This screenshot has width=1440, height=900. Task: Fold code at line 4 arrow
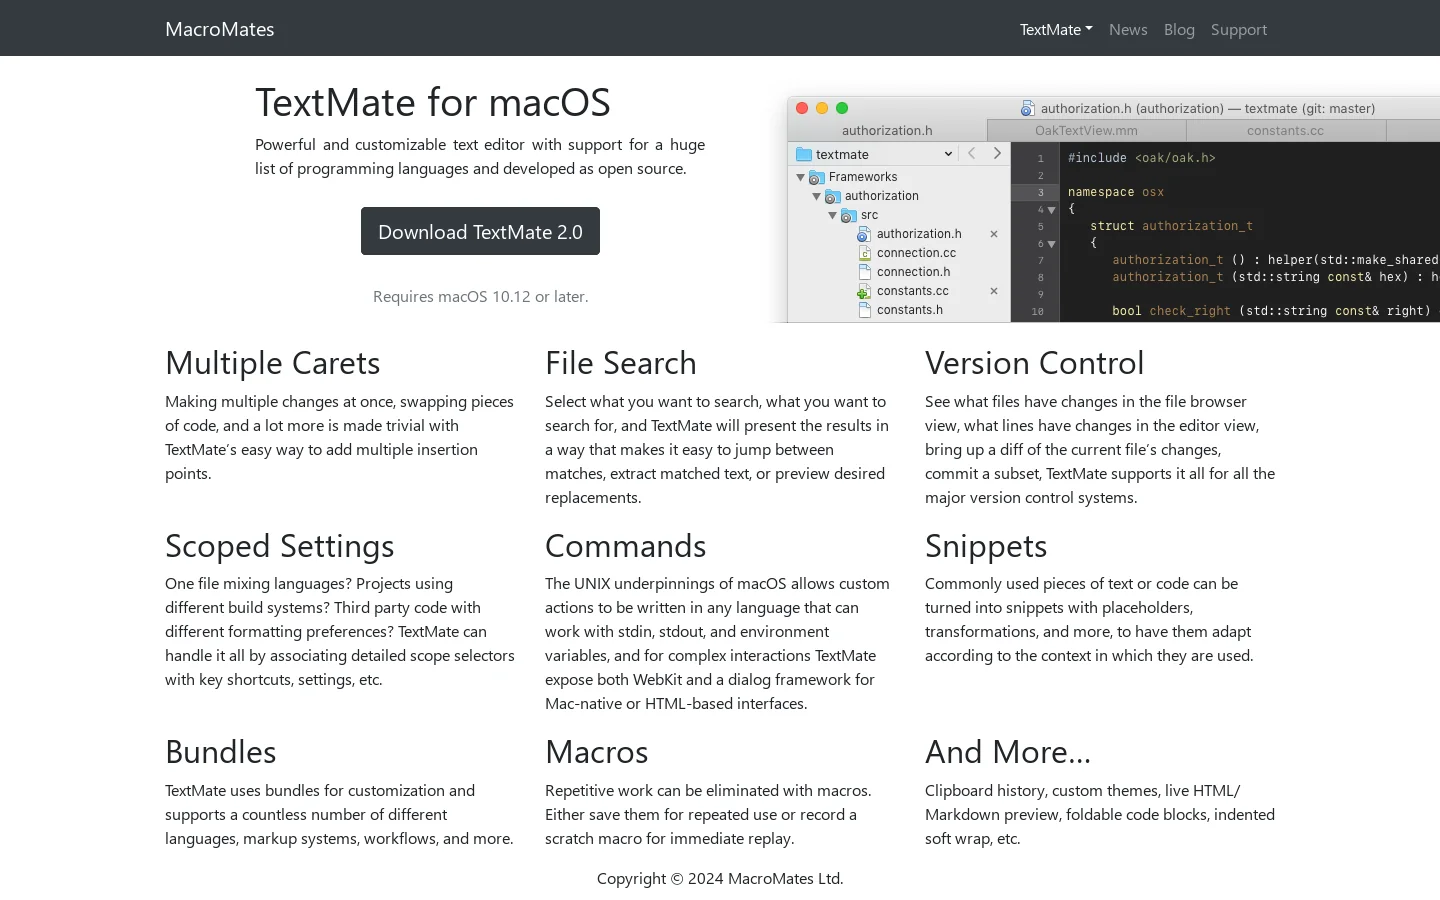tap(1052, 210)
